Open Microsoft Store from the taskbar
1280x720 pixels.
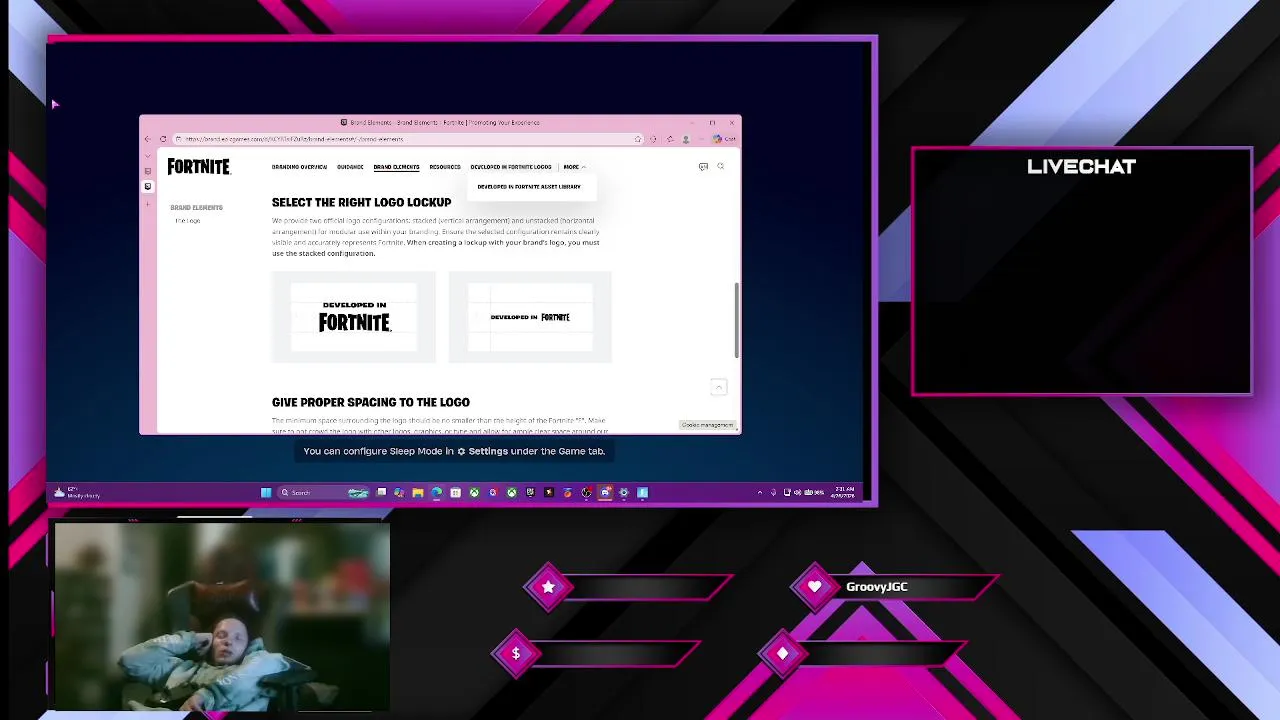coord(455,492)
